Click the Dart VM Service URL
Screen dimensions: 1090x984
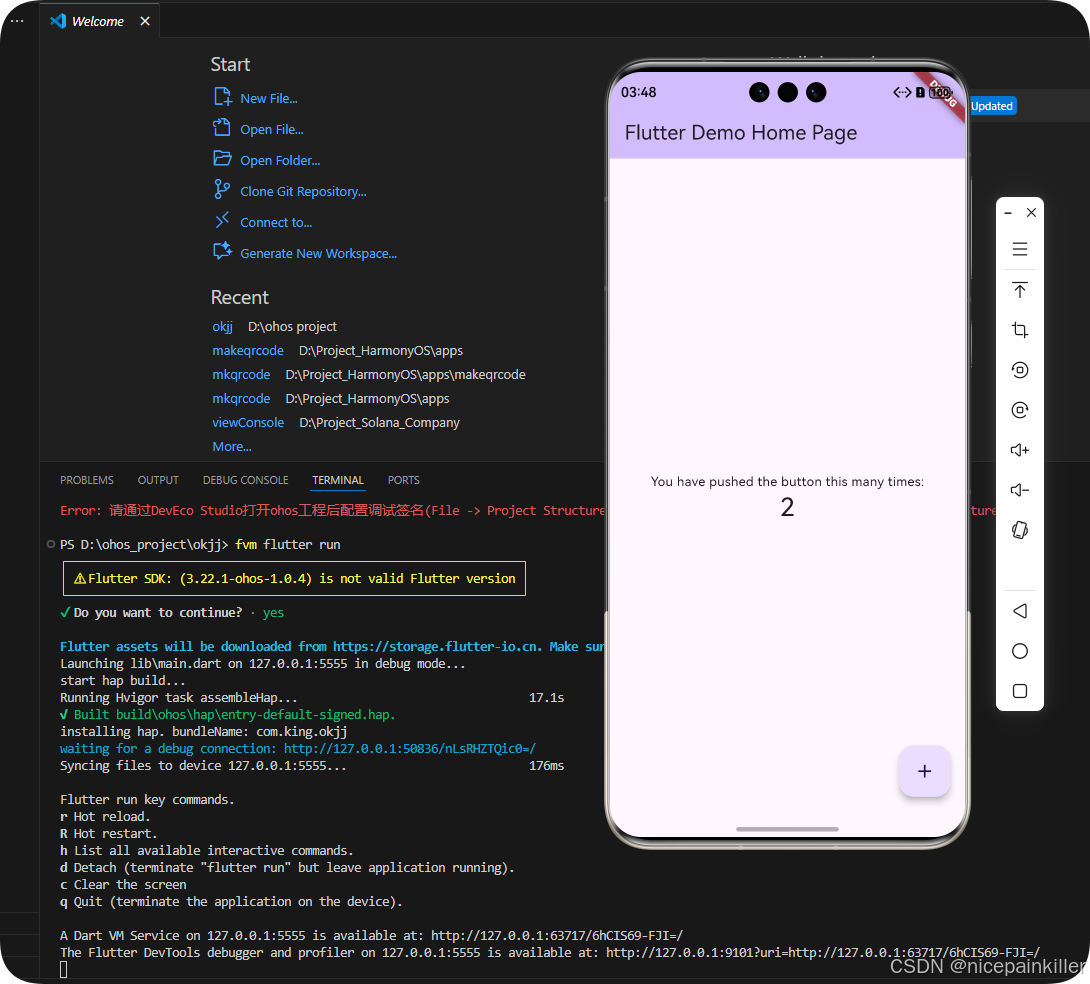[557, 935]
